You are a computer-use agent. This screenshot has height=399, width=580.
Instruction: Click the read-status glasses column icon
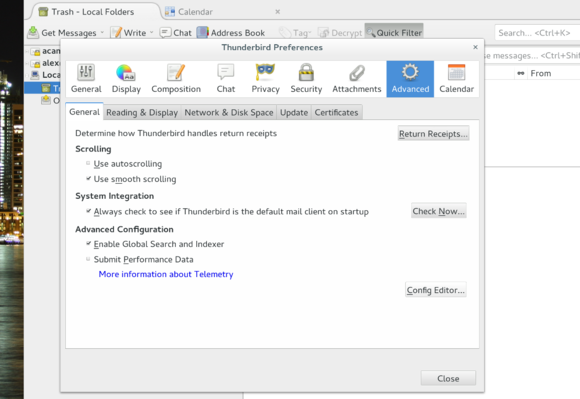point(520,73)
